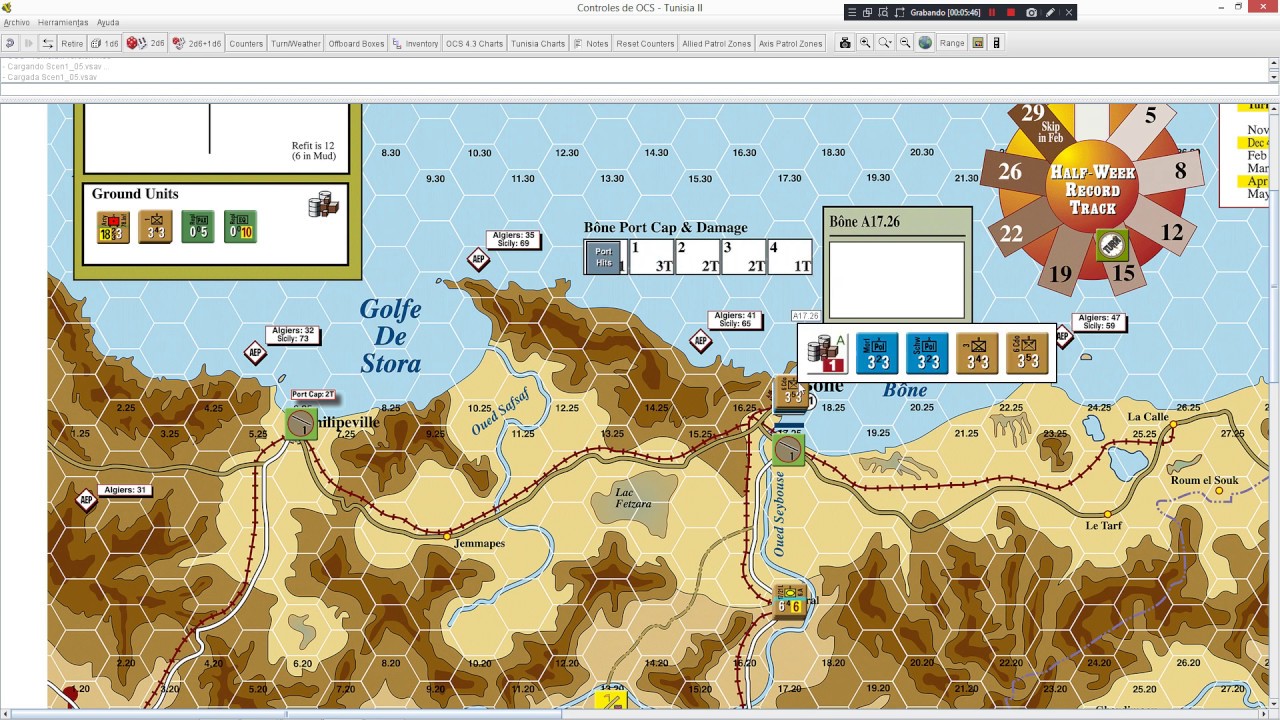Click the AEP marker labeled Algiers: 32
1280x720 pixels.
tap(255, 353)
